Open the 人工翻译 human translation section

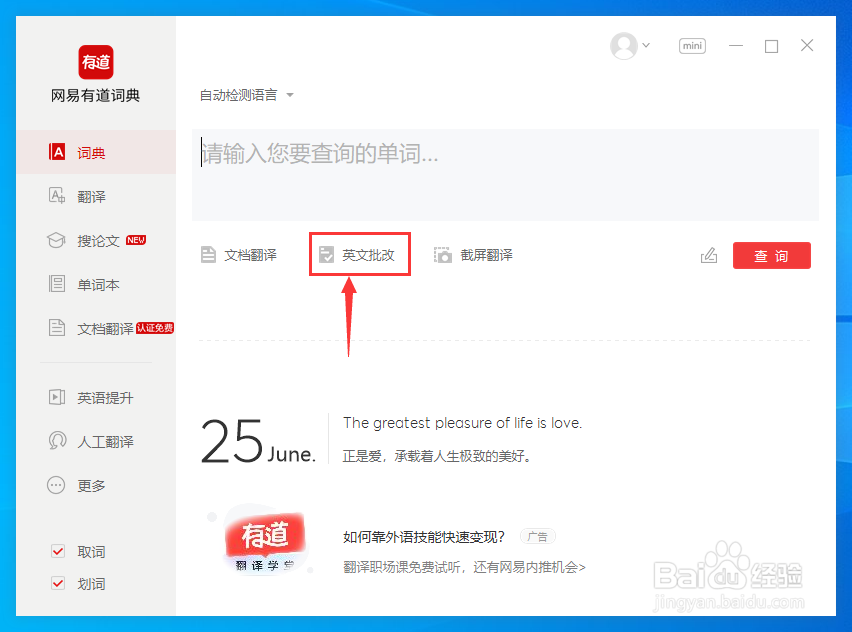coord(96,441)
